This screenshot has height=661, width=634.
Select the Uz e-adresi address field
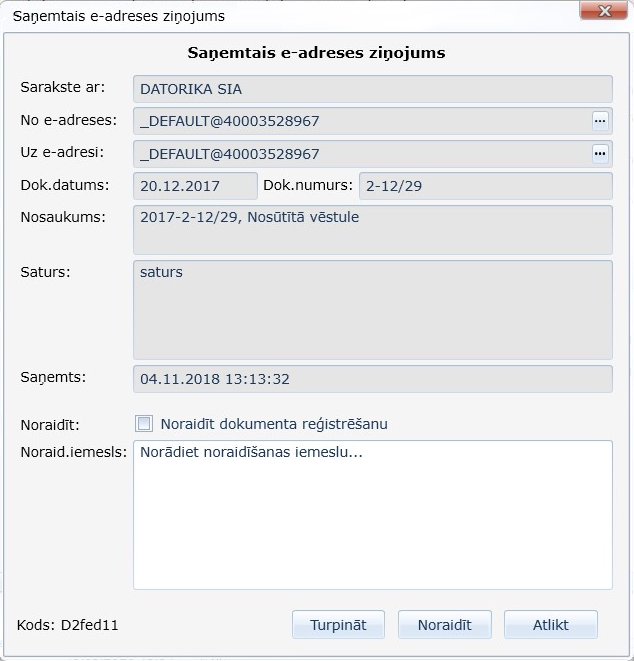360,154
